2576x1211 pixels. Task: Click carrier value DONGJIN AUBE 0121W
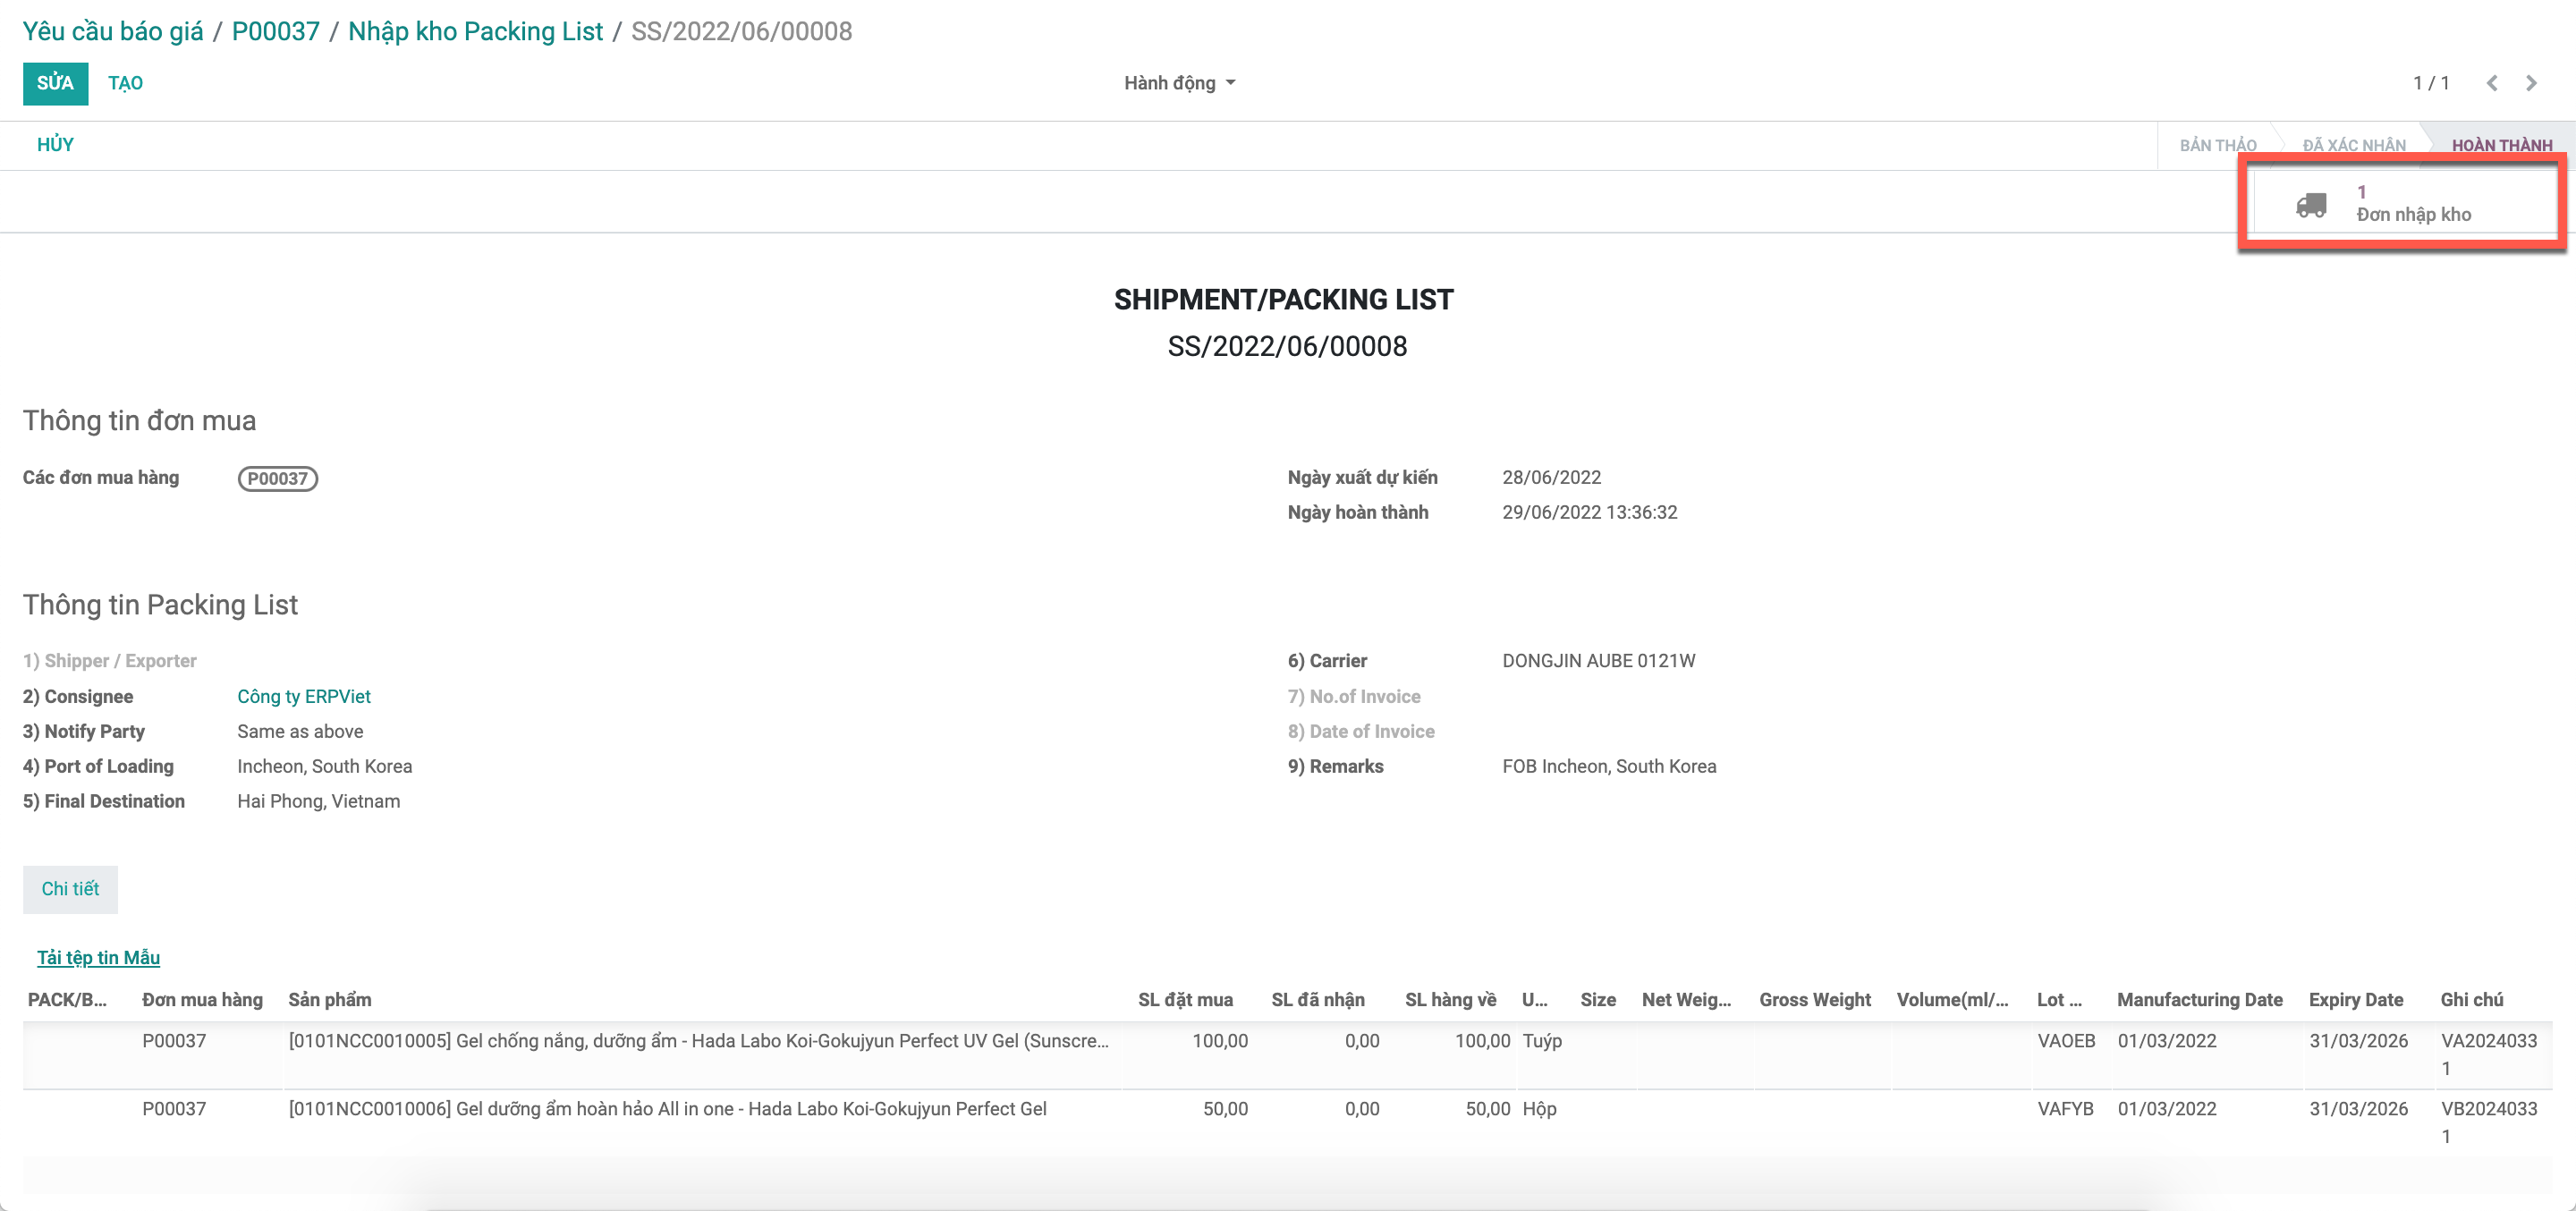pos(1598,660)
